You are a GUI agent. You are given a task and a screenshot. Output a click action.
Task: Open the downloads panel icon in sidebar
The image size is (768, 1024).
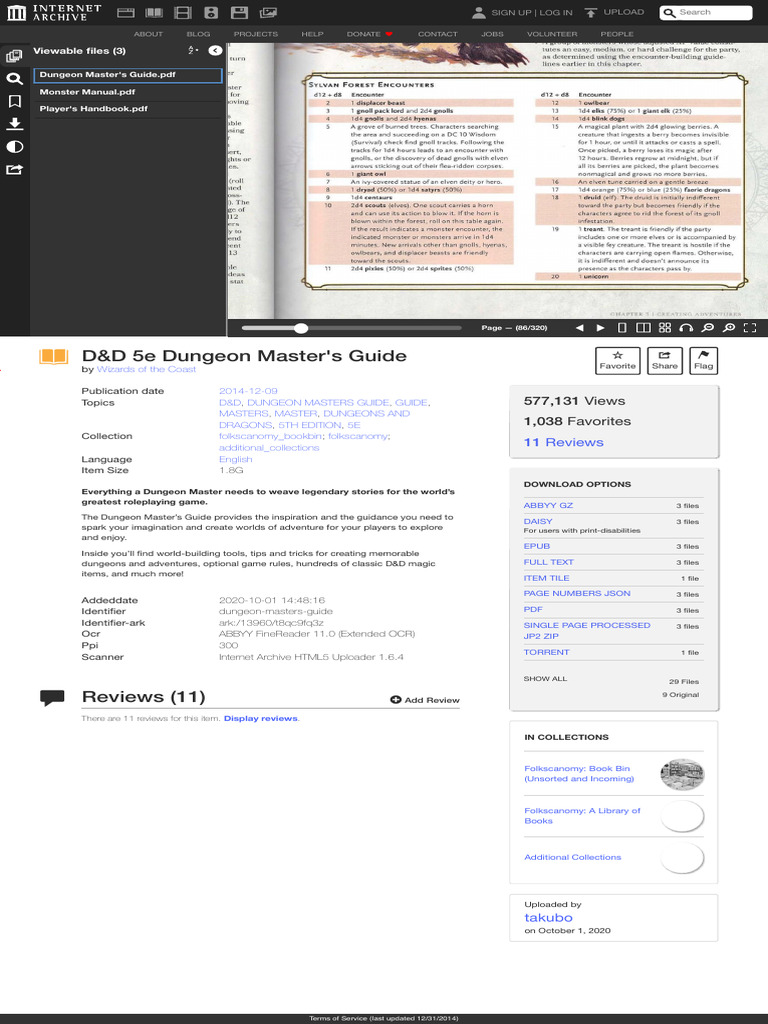point(14,123)
